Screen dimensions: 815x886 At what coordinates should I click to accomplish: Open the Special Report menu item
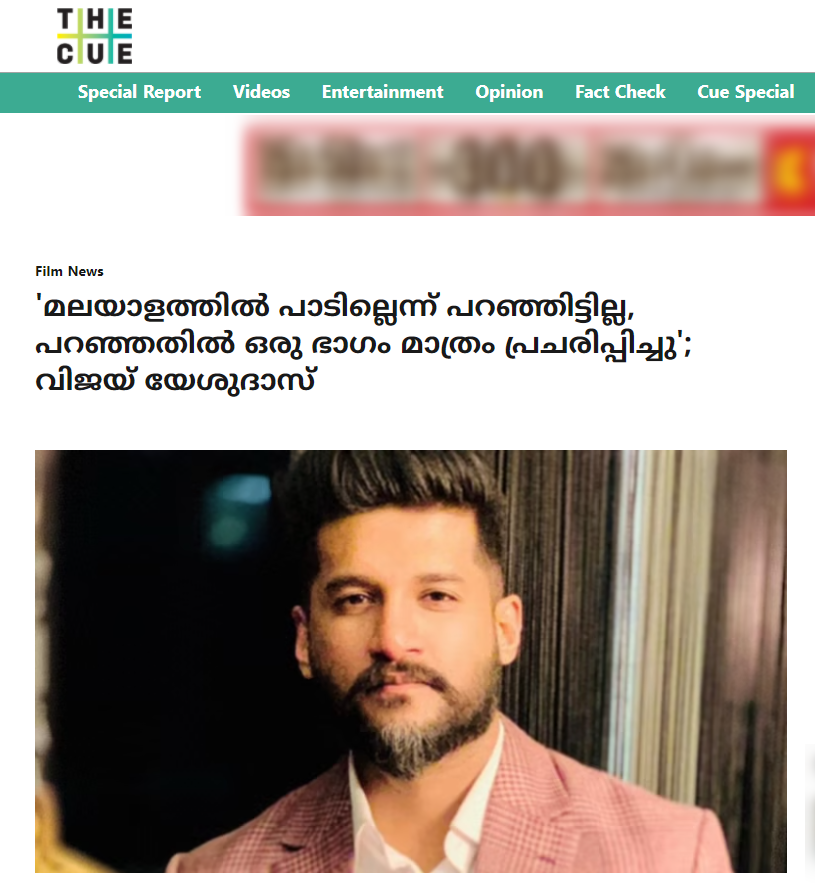139,92
